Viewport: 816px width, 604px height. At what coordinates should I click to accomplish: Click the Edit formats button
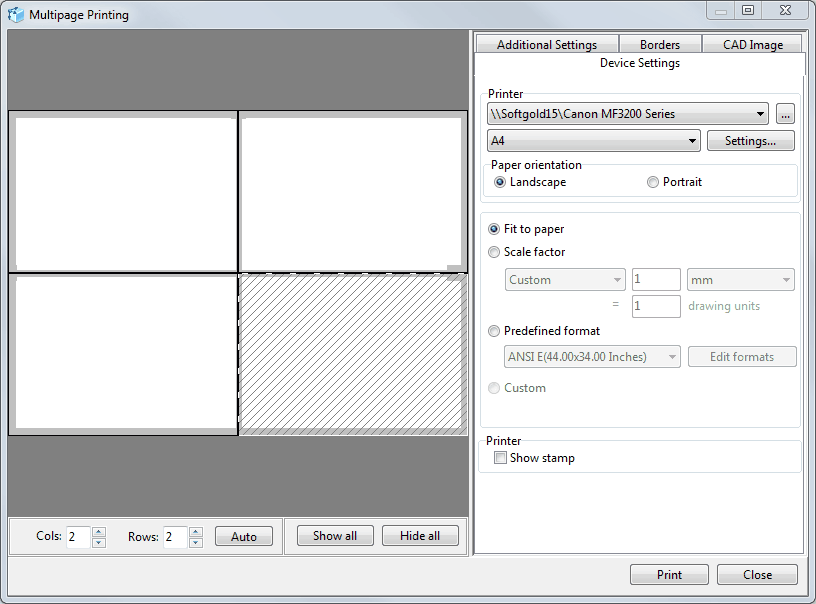coord(742,357)
